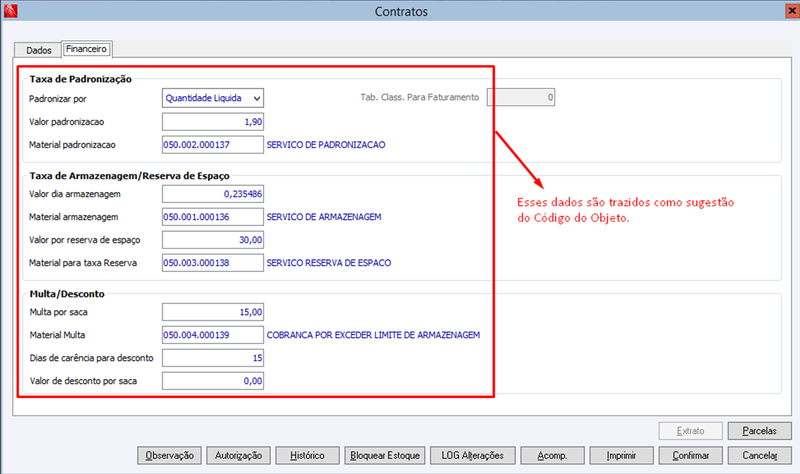The image size is (800, 474).
Task: Click the Material Multa code field
Action: pos(213,335)
